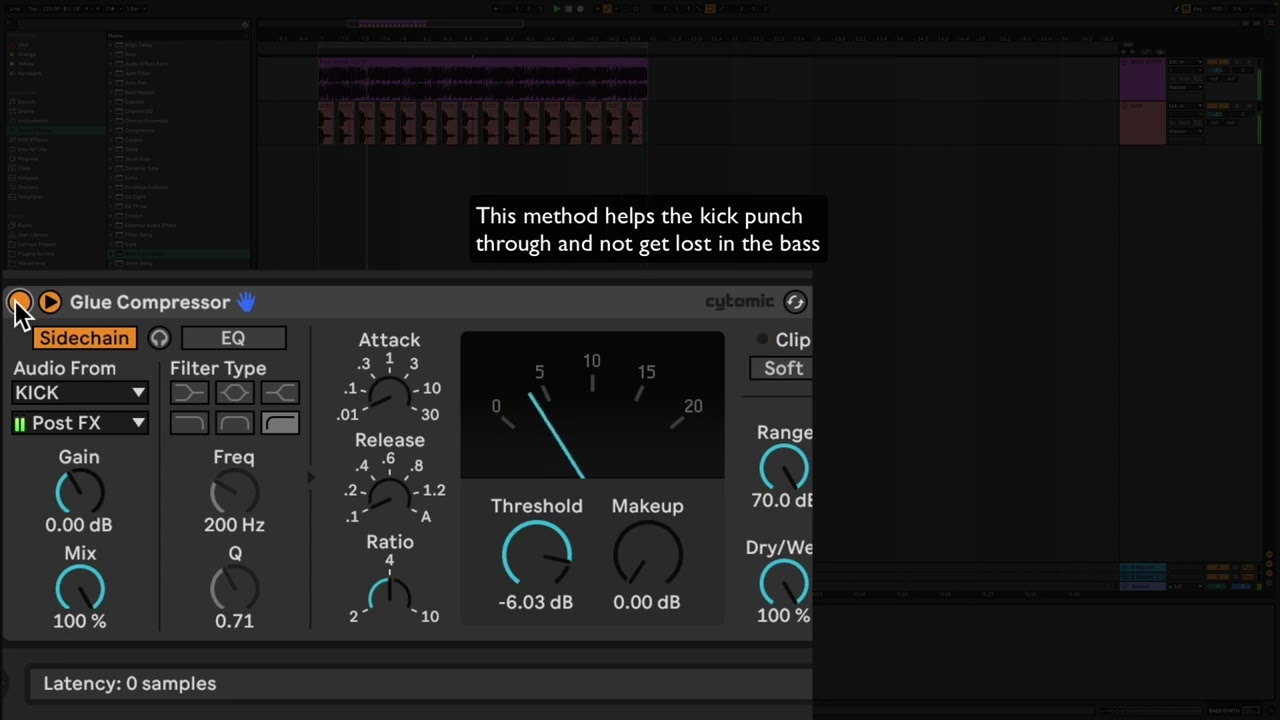Click the 0.71 Q value
This screenshot has width=1280, height=720.
tap(234, 621)
